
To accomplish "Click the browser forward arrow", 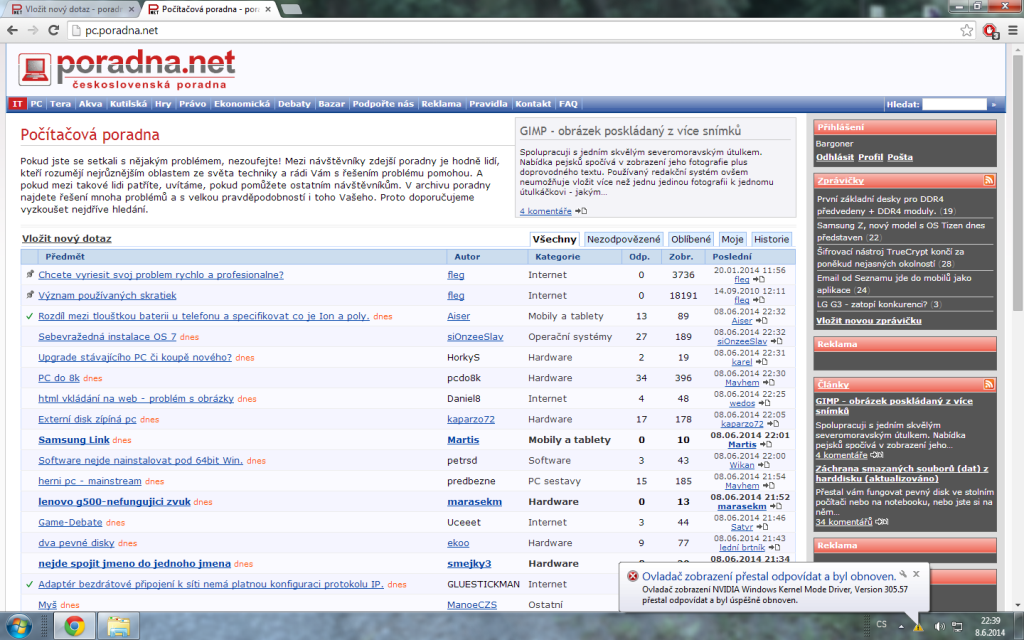I will pos(33,30).
